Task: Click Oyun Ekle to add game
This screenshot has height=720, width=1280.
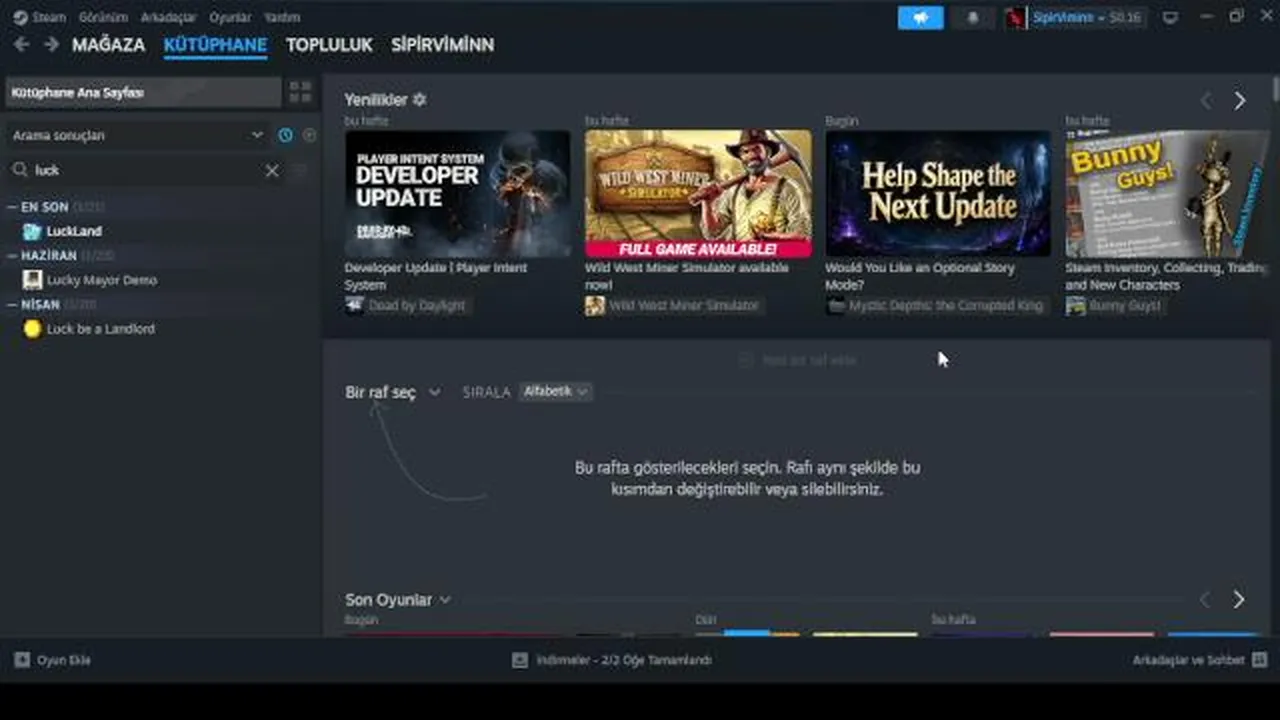Action: pos(53,660)
